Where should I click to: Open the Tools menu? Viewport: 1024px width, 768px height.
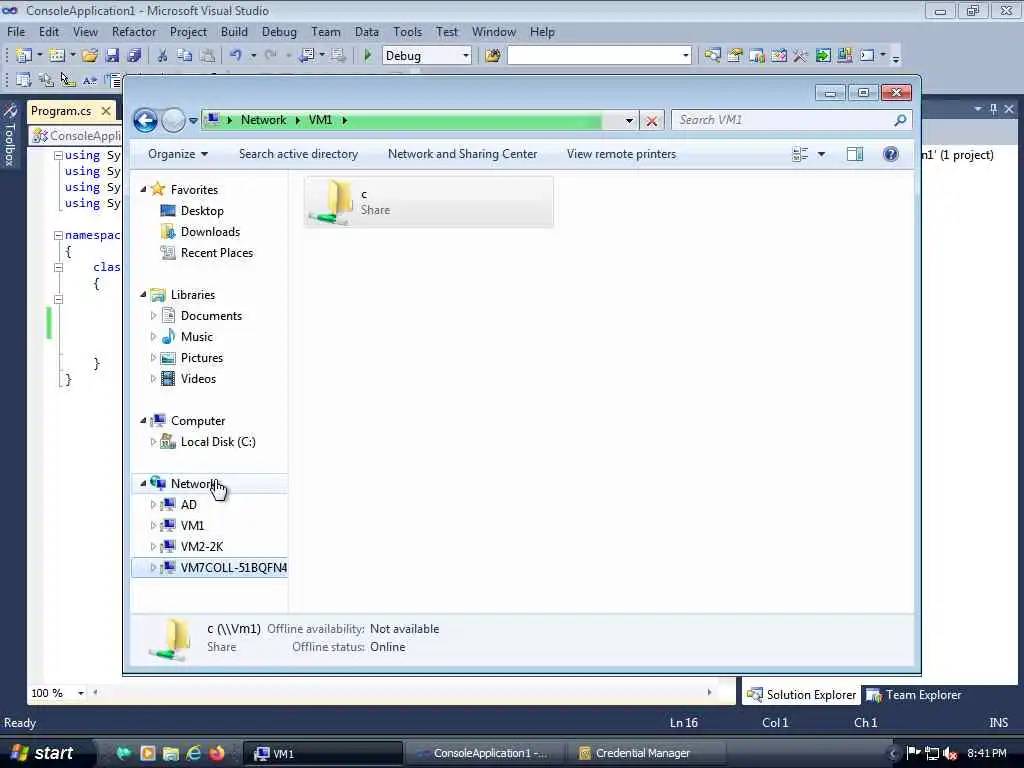408,32
